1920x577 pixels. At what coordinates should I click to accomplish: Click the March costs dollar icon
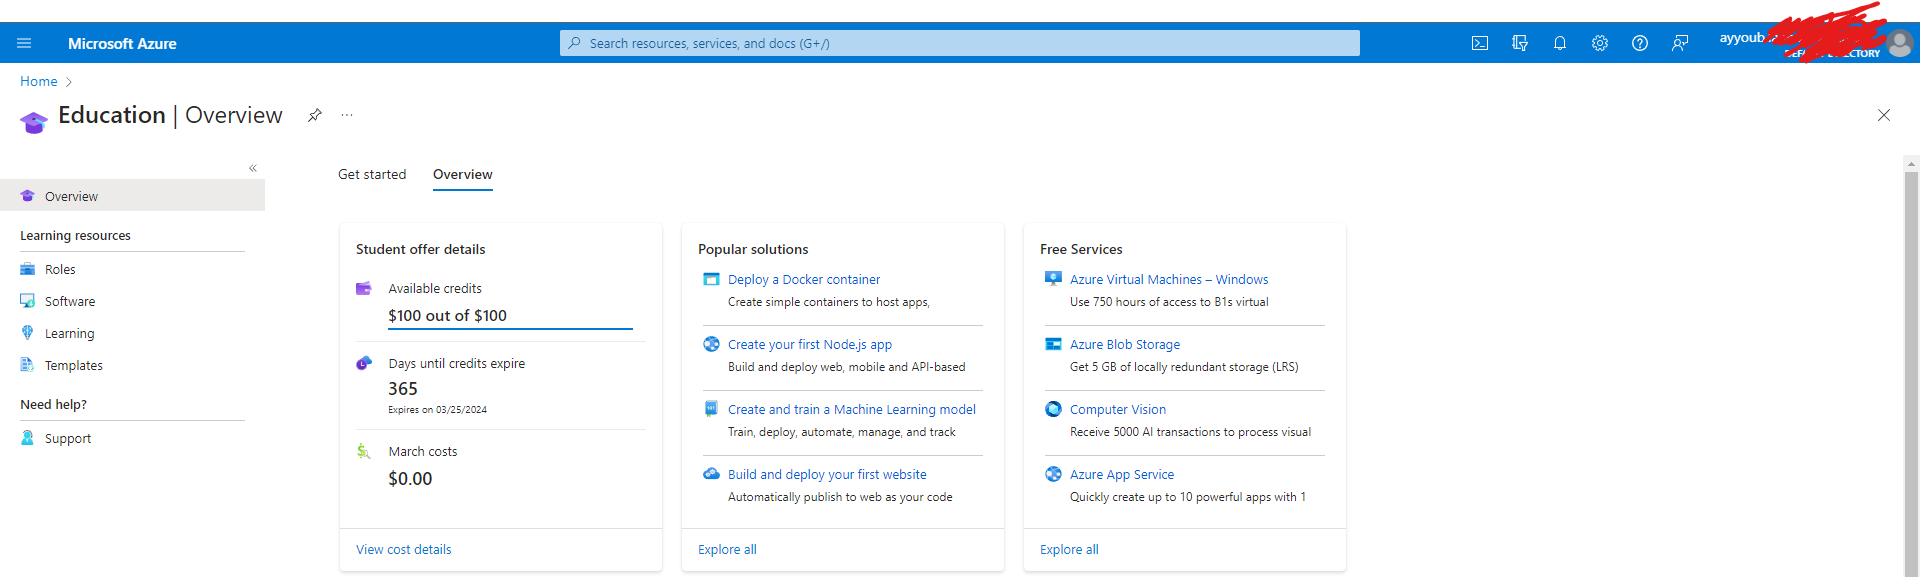click(x=364, y=451)
